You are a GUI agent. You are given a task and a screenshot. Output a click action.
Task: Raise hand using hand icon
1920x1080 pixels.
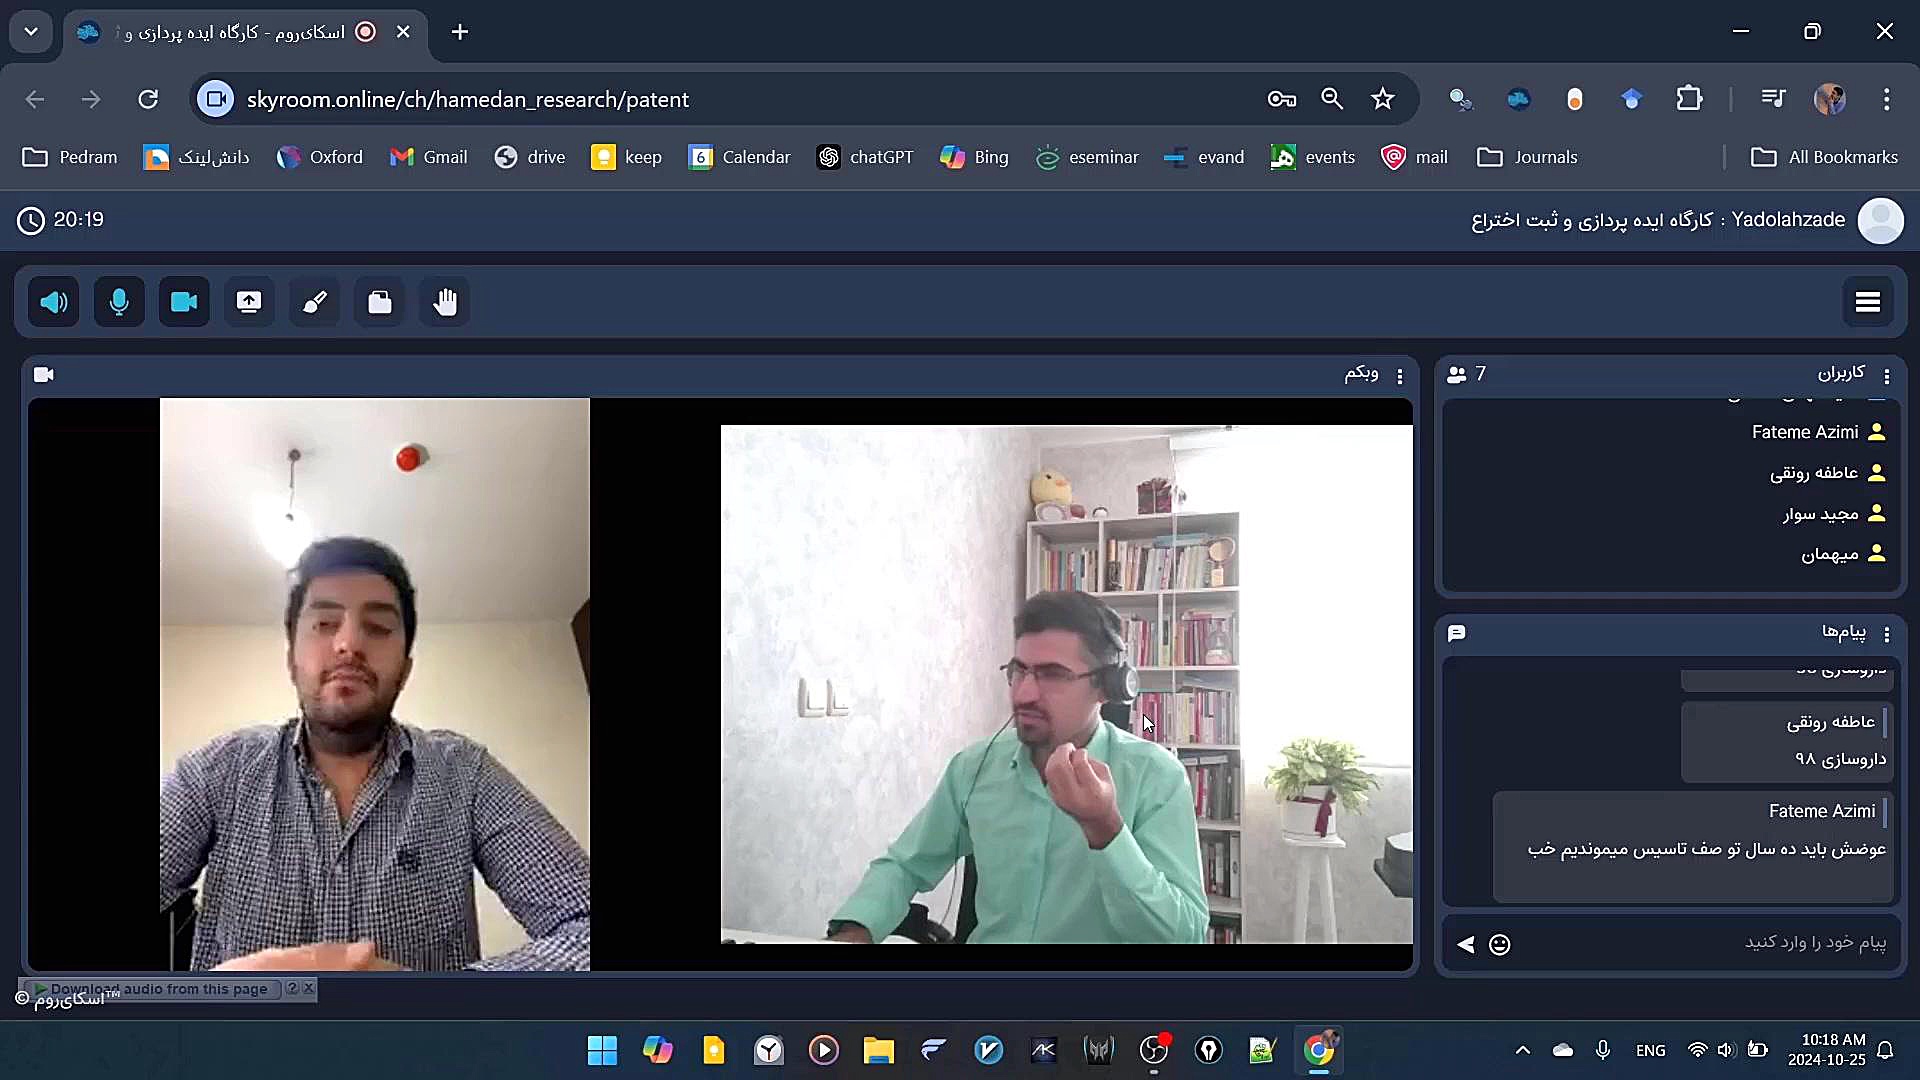(445, 302)
